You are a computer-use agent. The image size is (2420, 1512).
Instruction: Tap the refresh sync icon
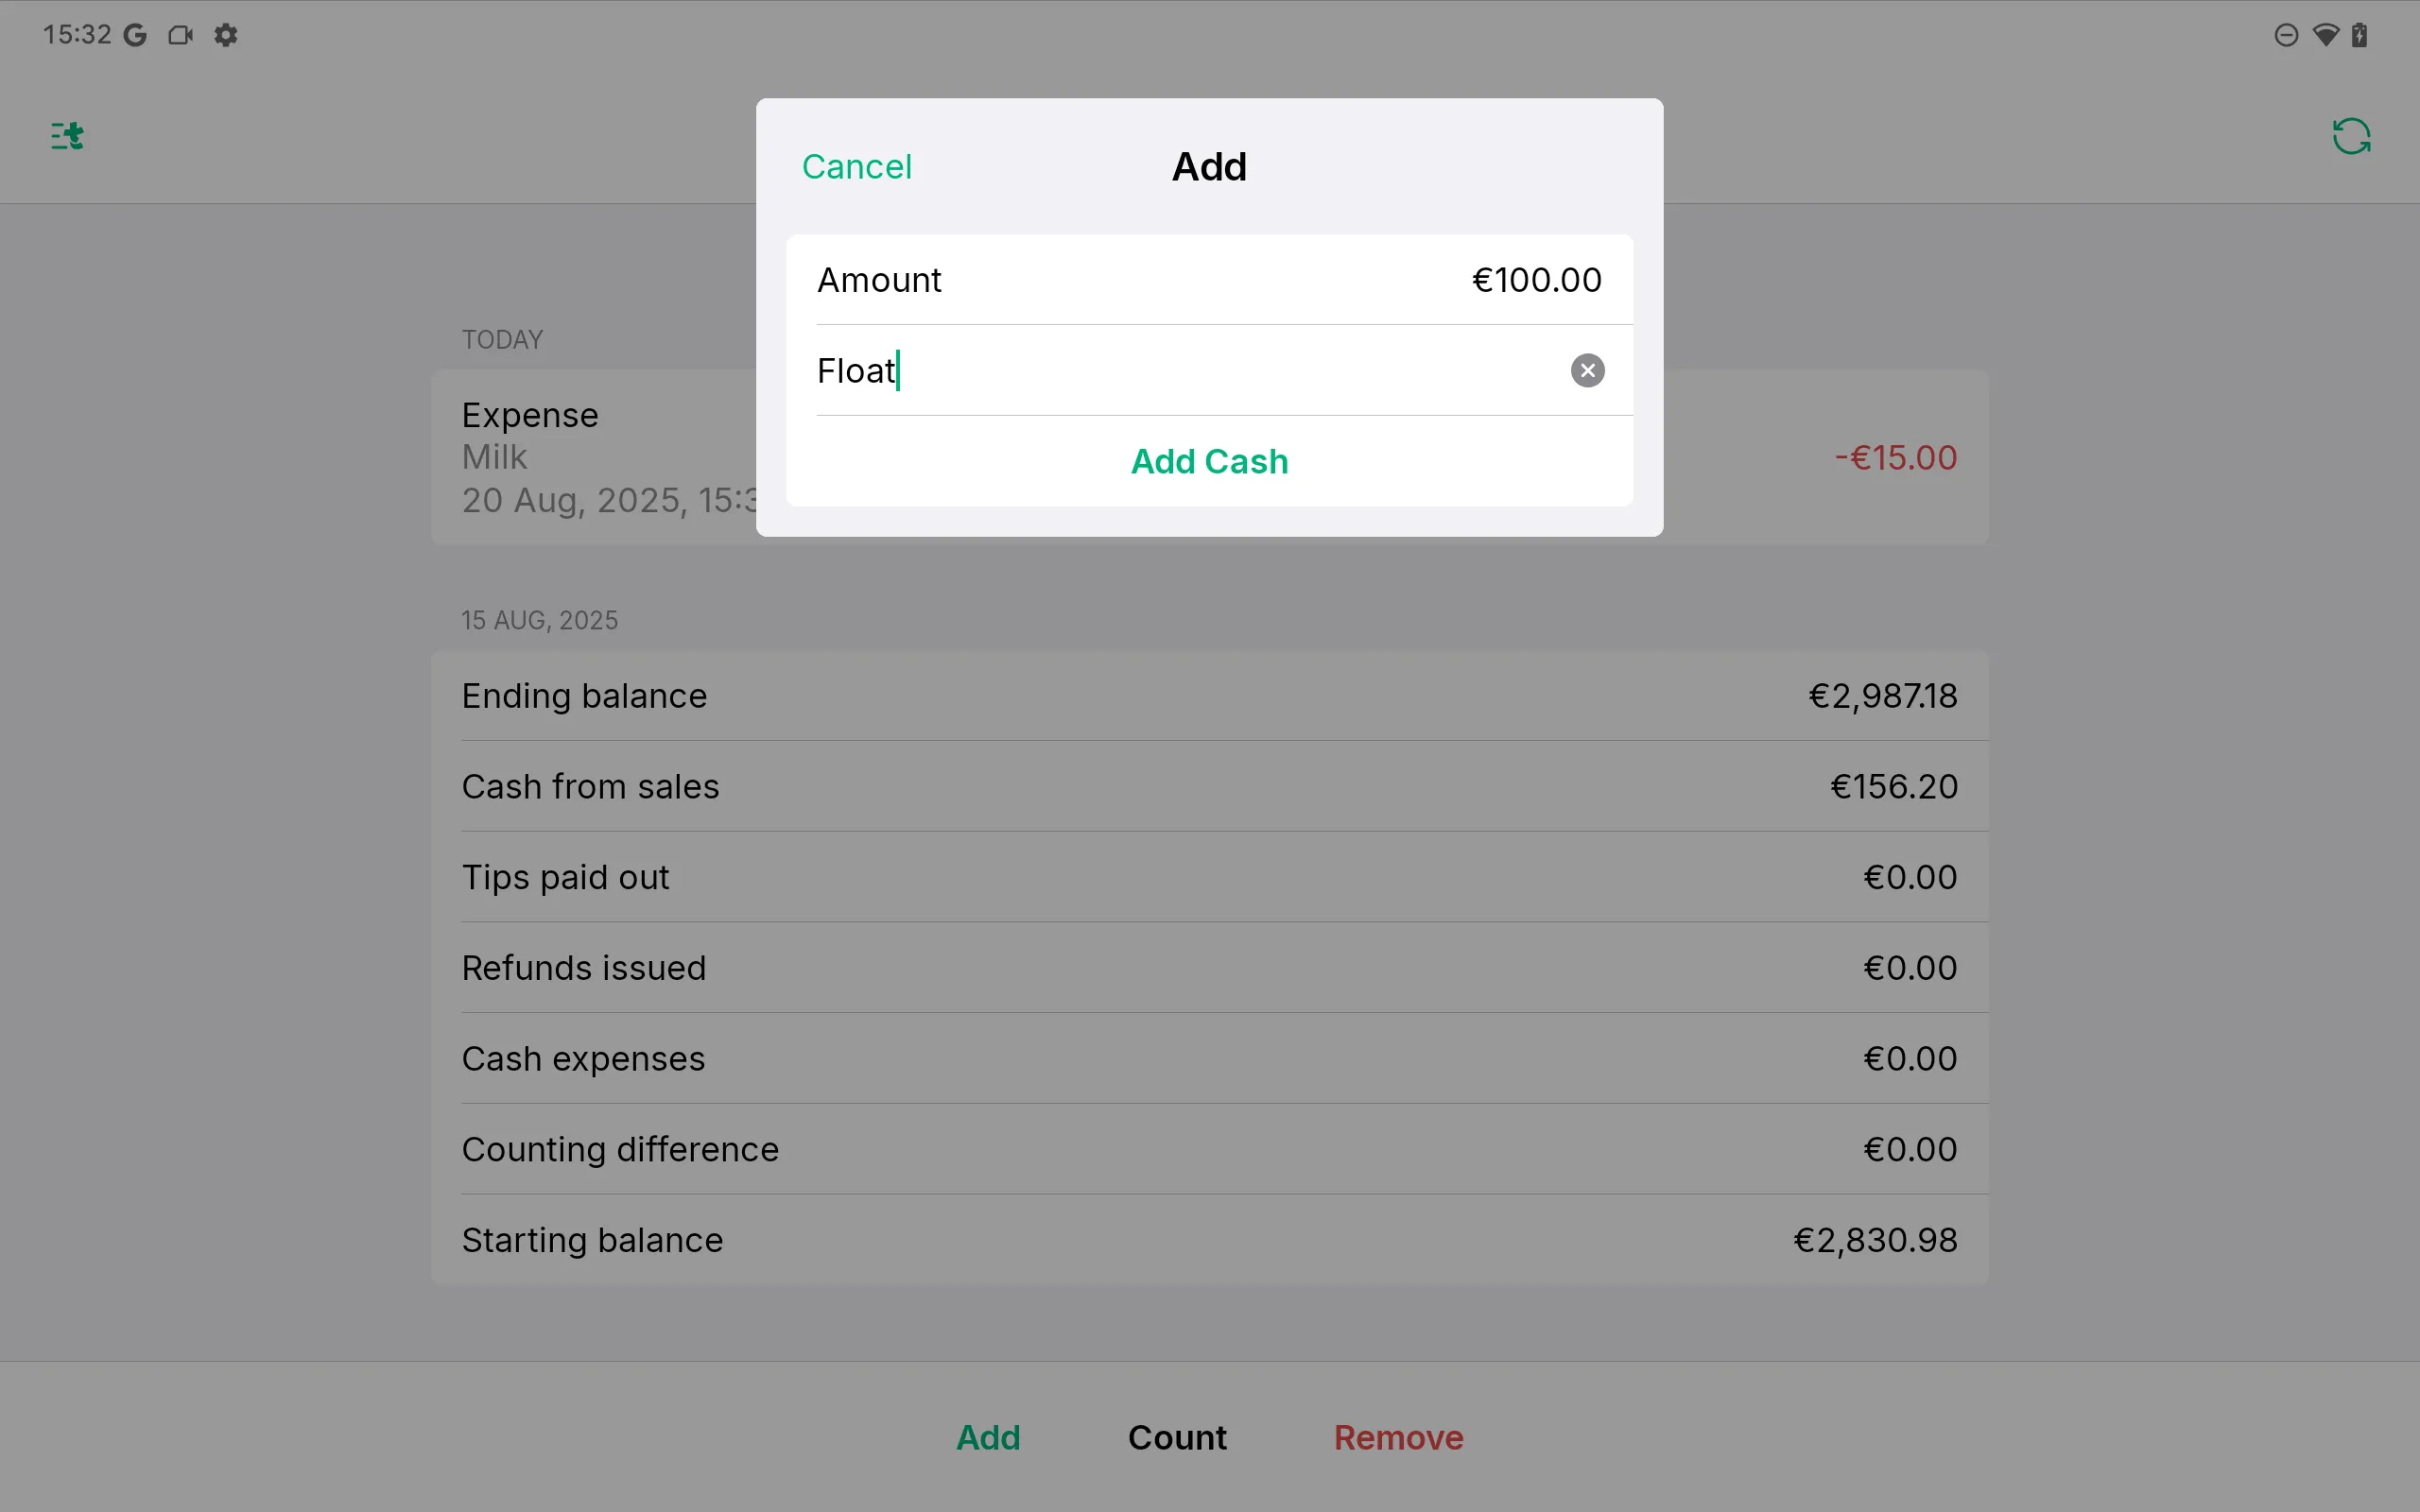point(2350,136)
